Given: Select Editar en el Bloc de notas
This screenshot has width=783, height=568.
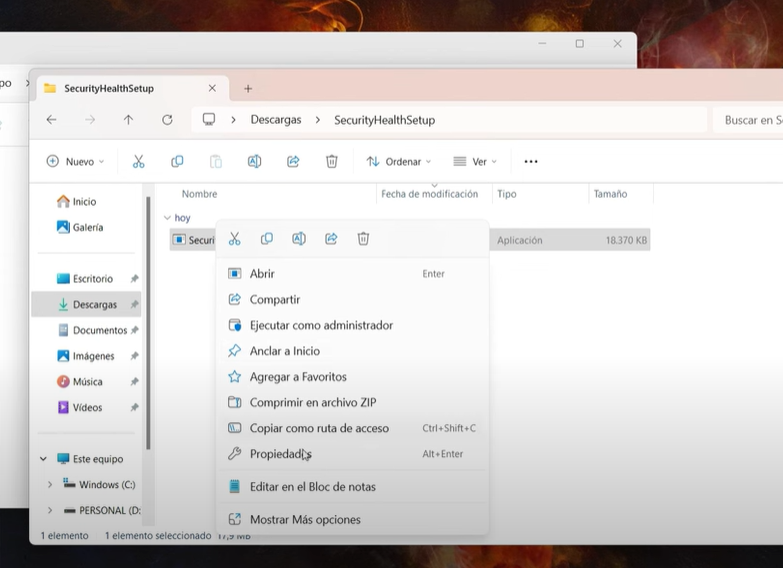Looking at the screenshot, I should (x=352, y=487).
